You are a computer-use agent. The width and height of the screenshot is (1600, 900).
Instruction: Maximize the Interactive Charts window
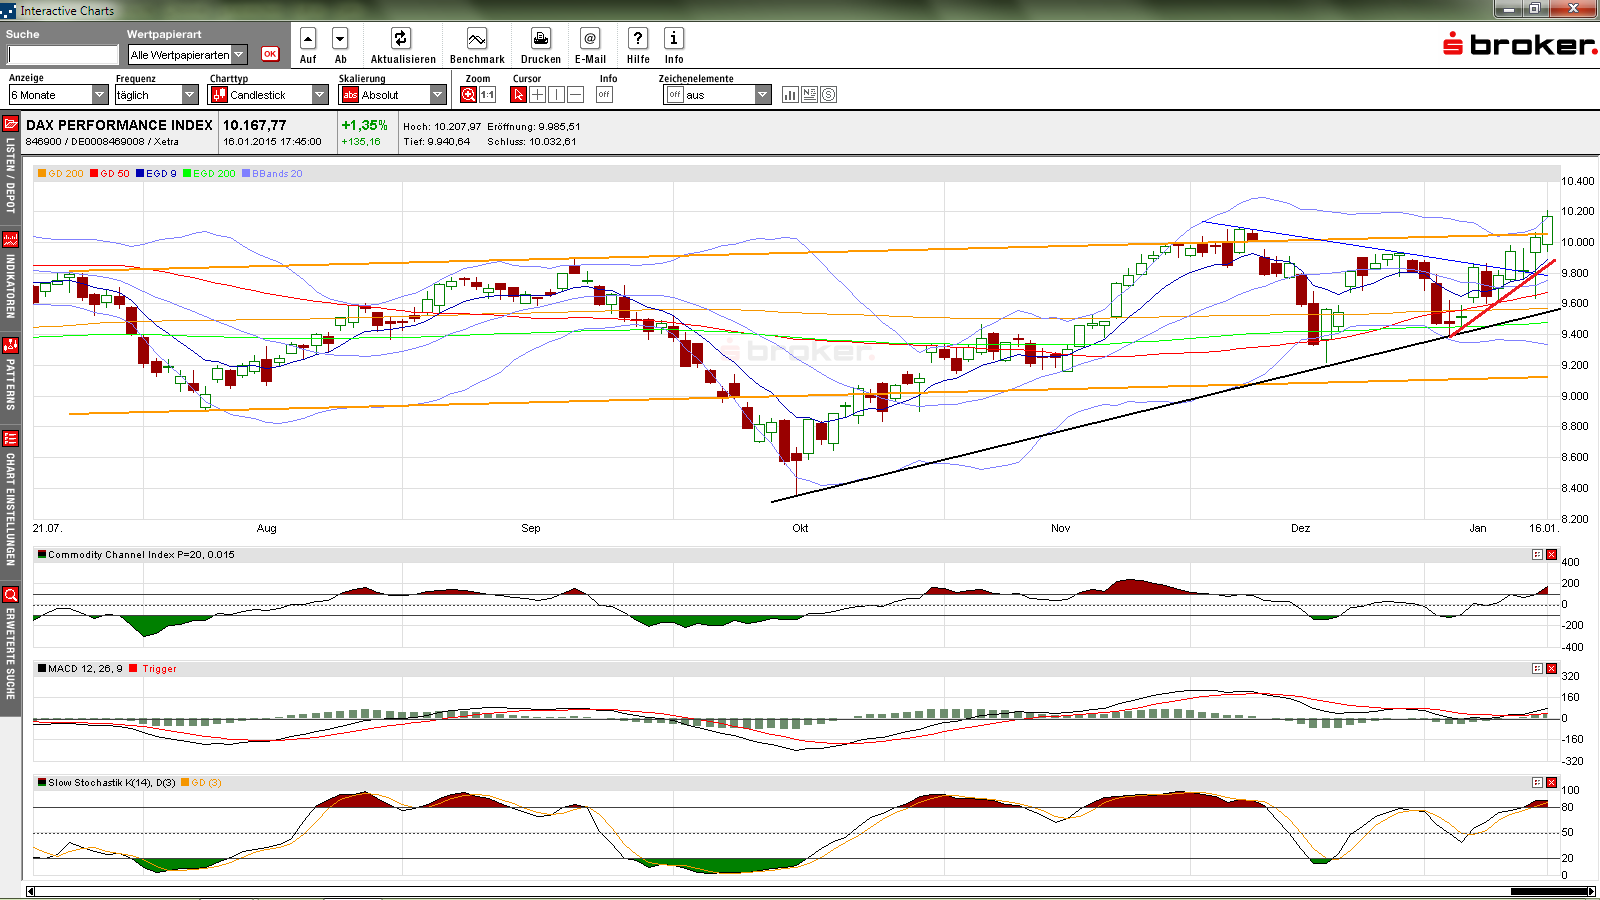1535,9
